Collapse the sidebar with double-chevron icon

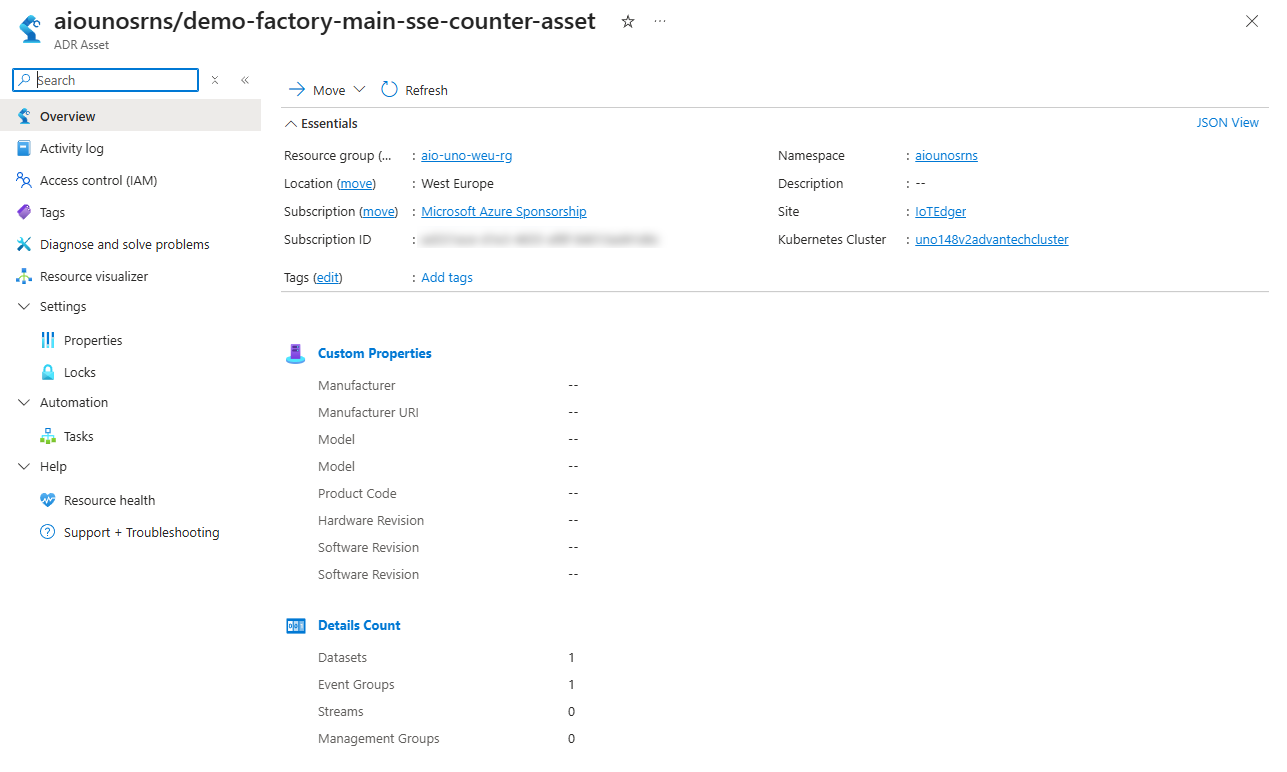[x=245, y=80]
